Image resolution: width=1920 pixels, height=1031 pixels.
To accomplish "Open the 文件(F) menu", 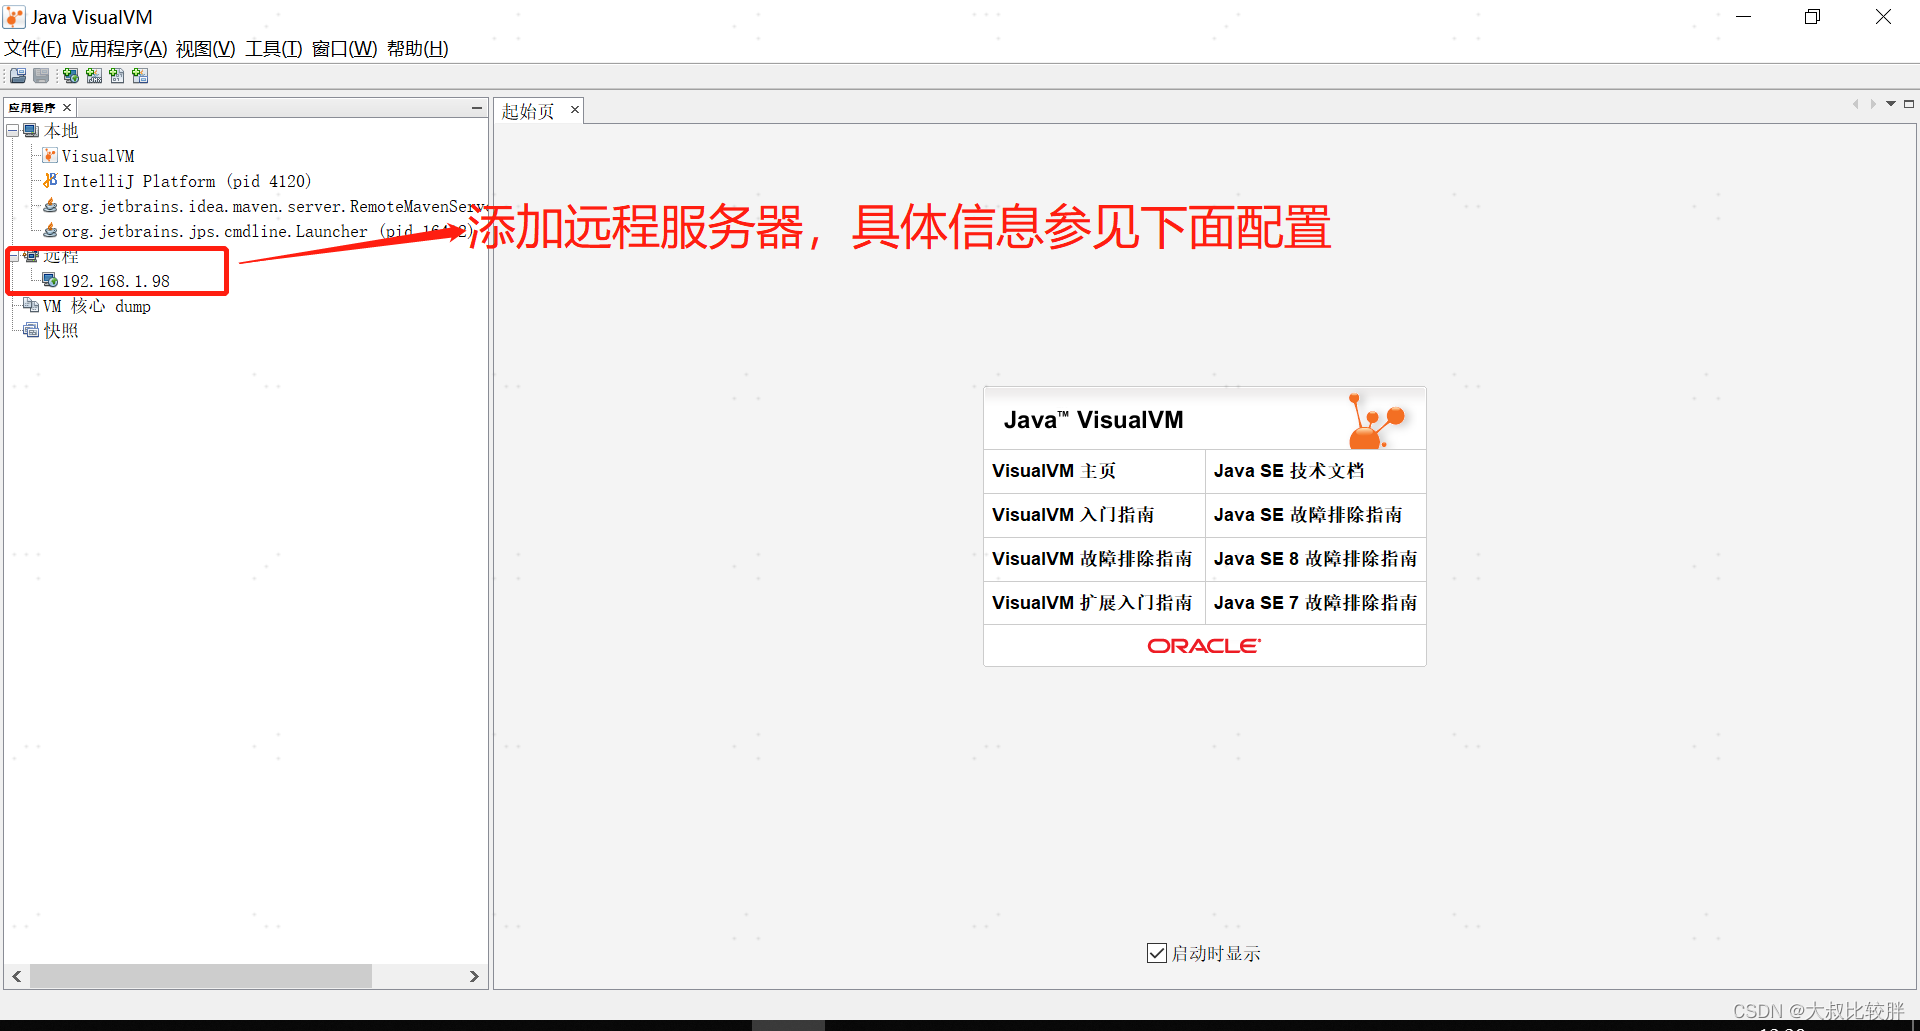I will click(33, 48).
